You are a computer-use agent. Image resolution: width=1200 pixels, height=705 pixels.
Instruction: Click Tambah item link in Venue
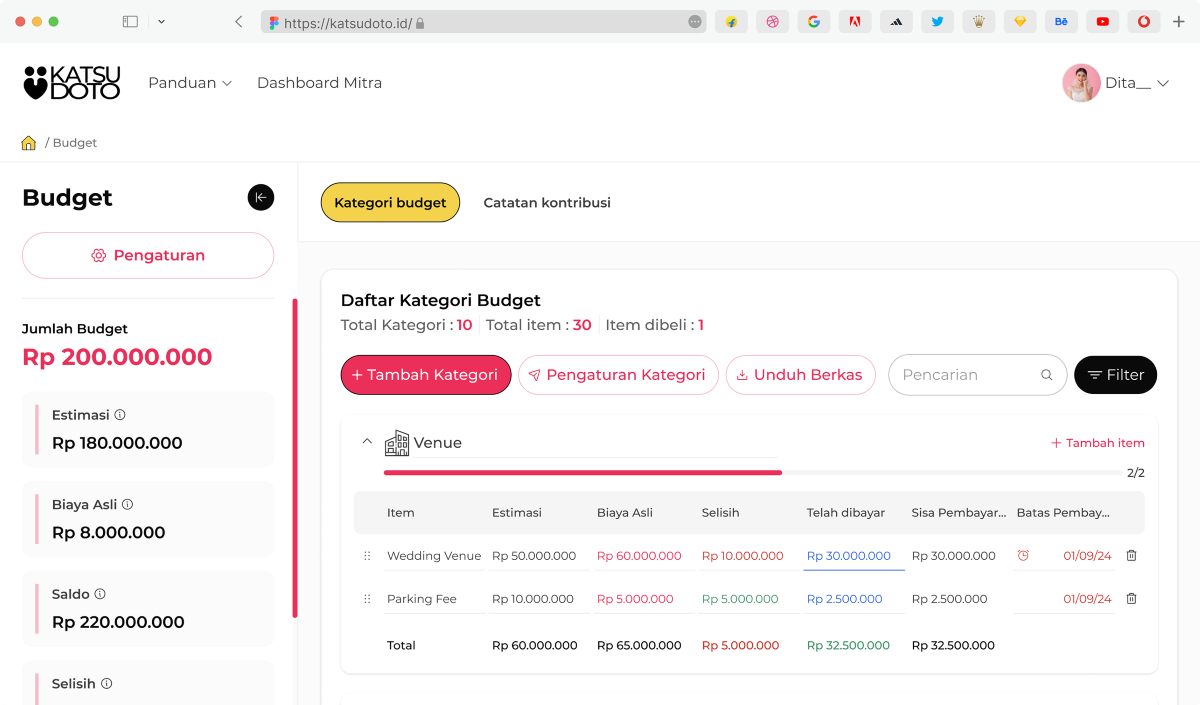click(x=1097, y=443)
